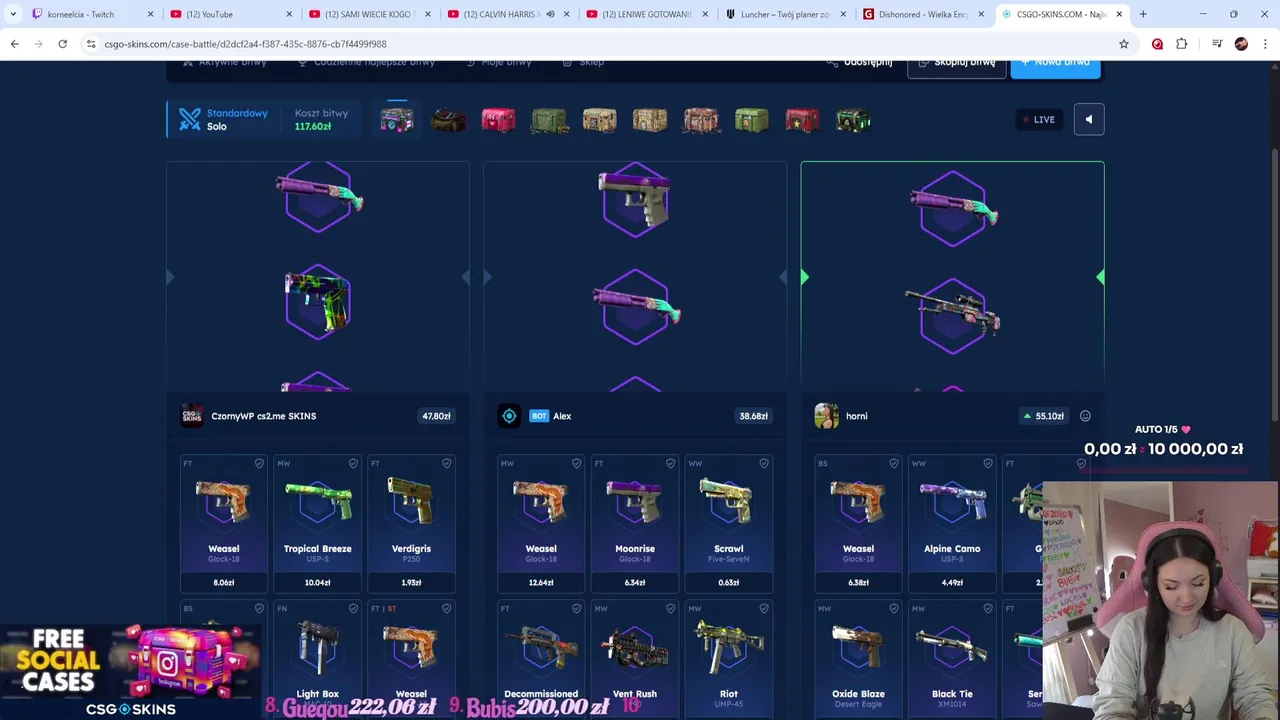Go back to the previous page

click(14, 44)
